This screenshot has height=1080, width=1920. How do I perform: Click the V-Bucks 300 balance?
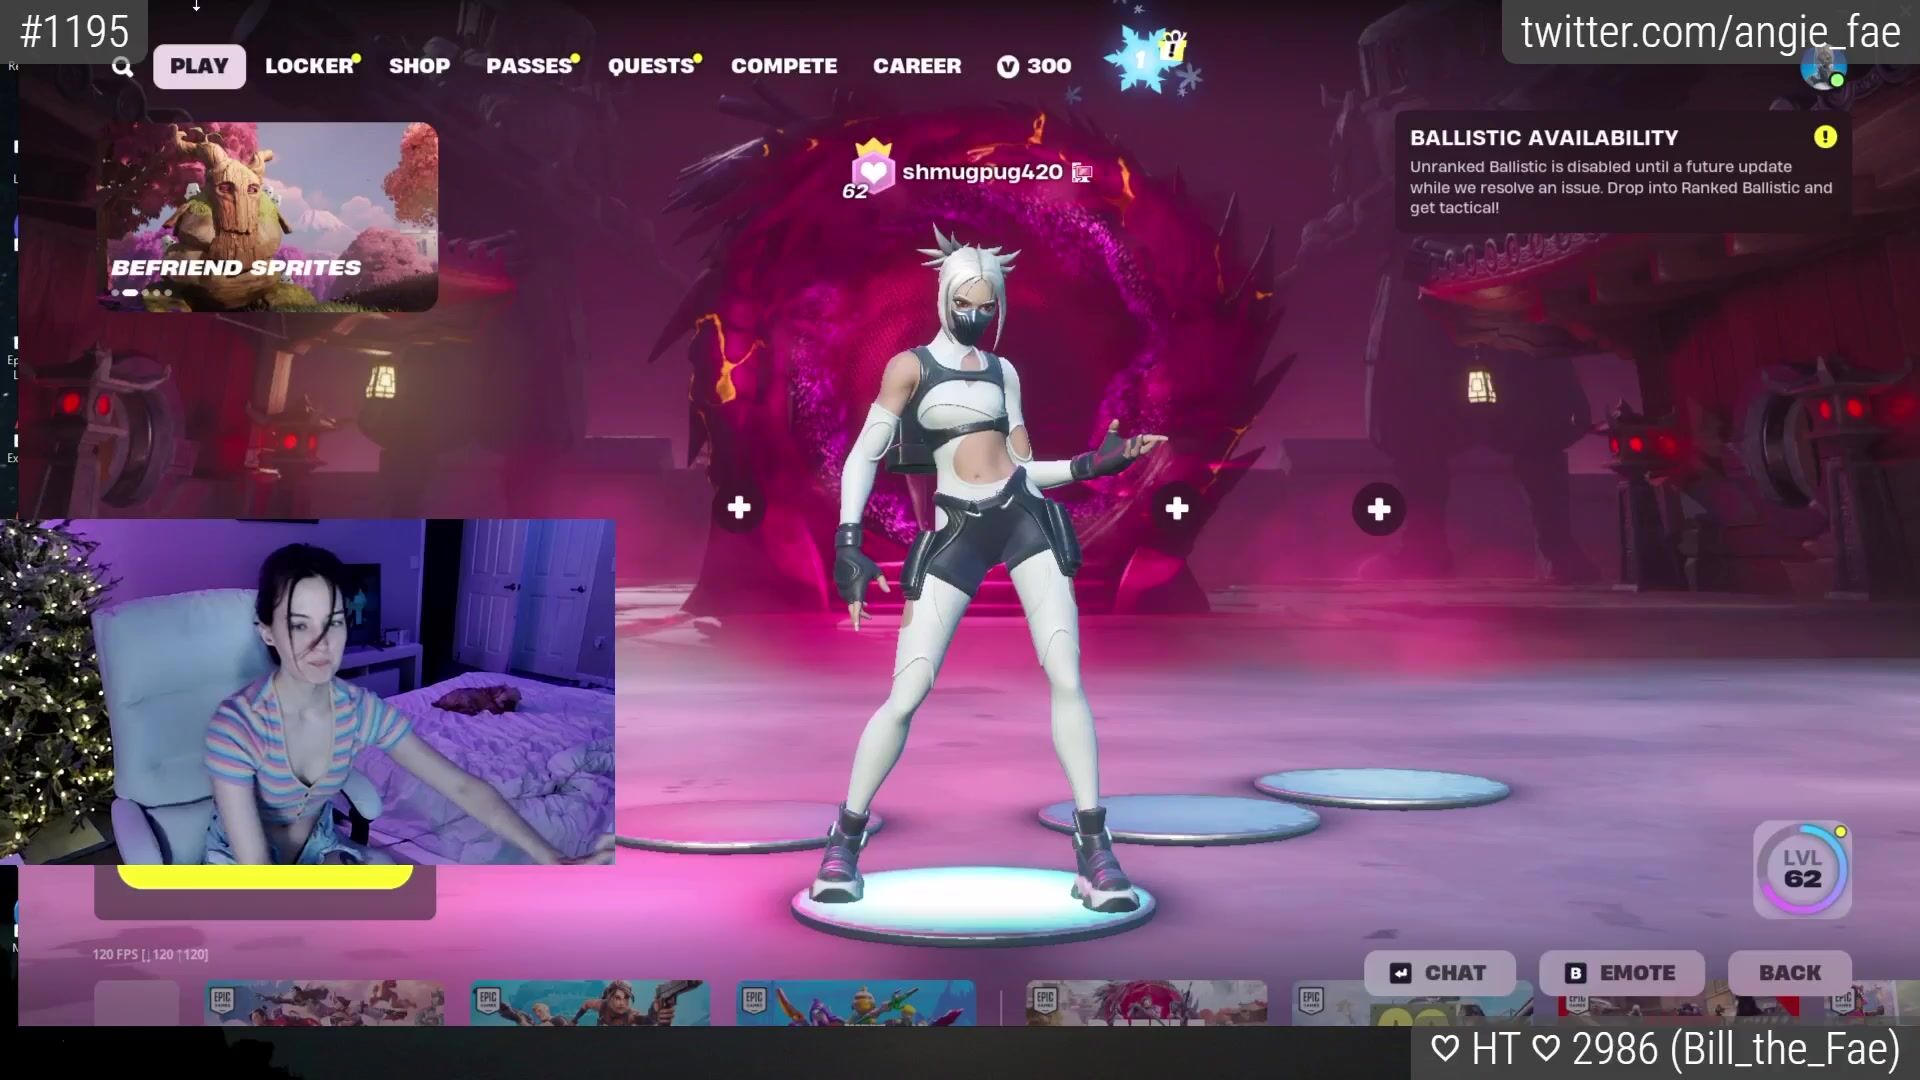click(1034, 66)
